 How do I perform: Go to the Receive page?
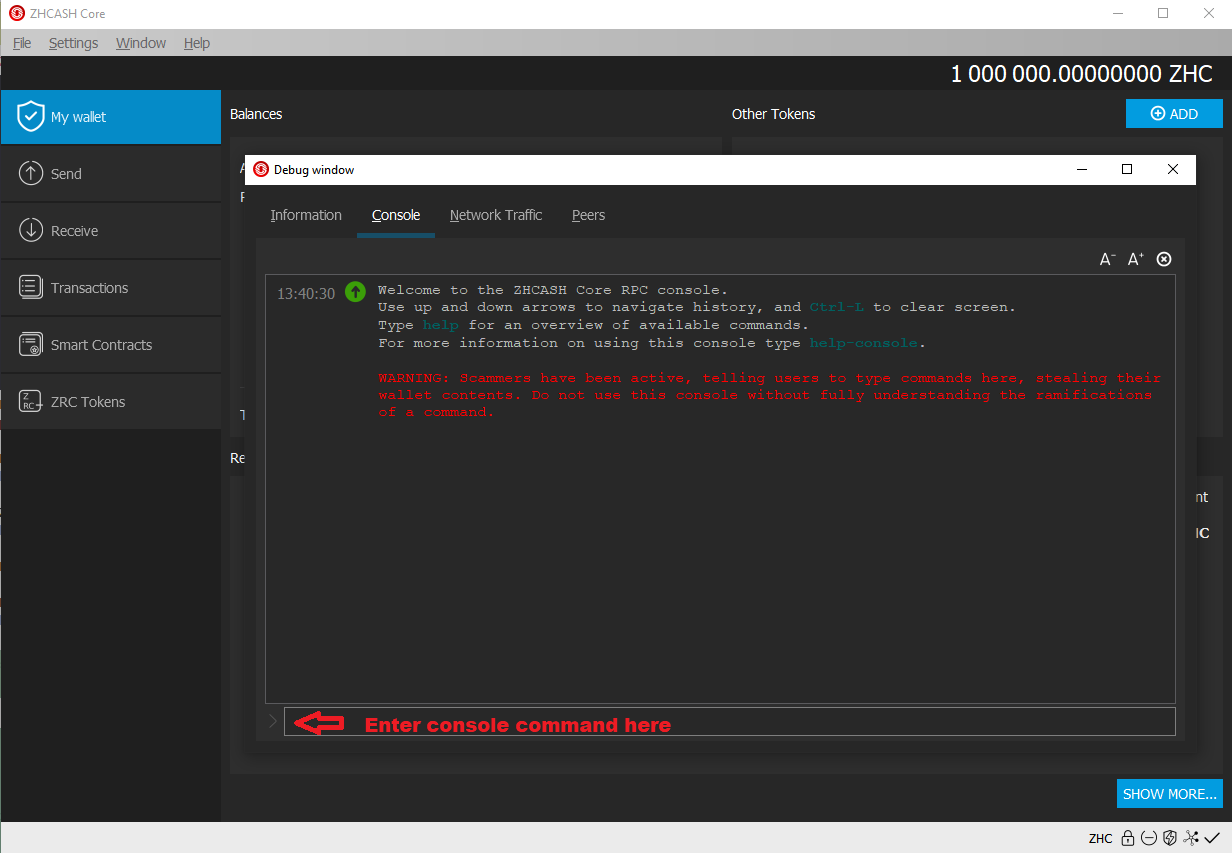pos(111,230)
